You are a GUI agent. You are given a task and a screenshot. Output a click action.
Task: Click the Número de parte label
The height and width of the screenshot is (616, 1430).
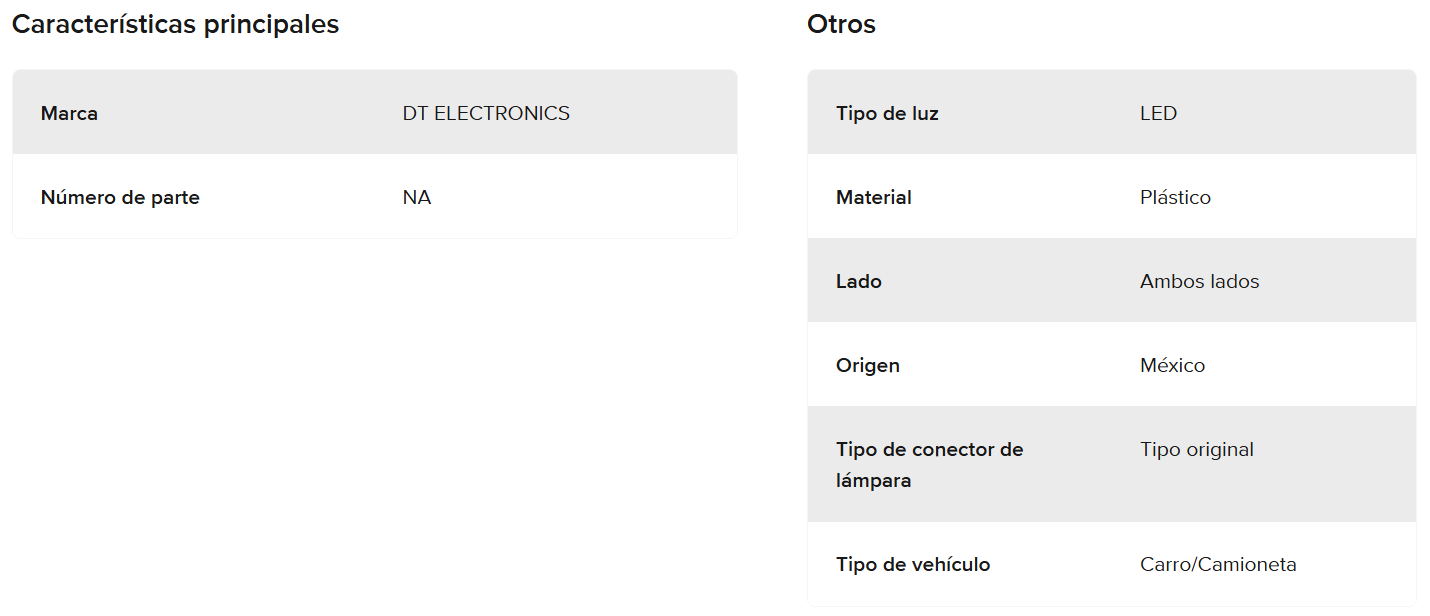[120, 197]
